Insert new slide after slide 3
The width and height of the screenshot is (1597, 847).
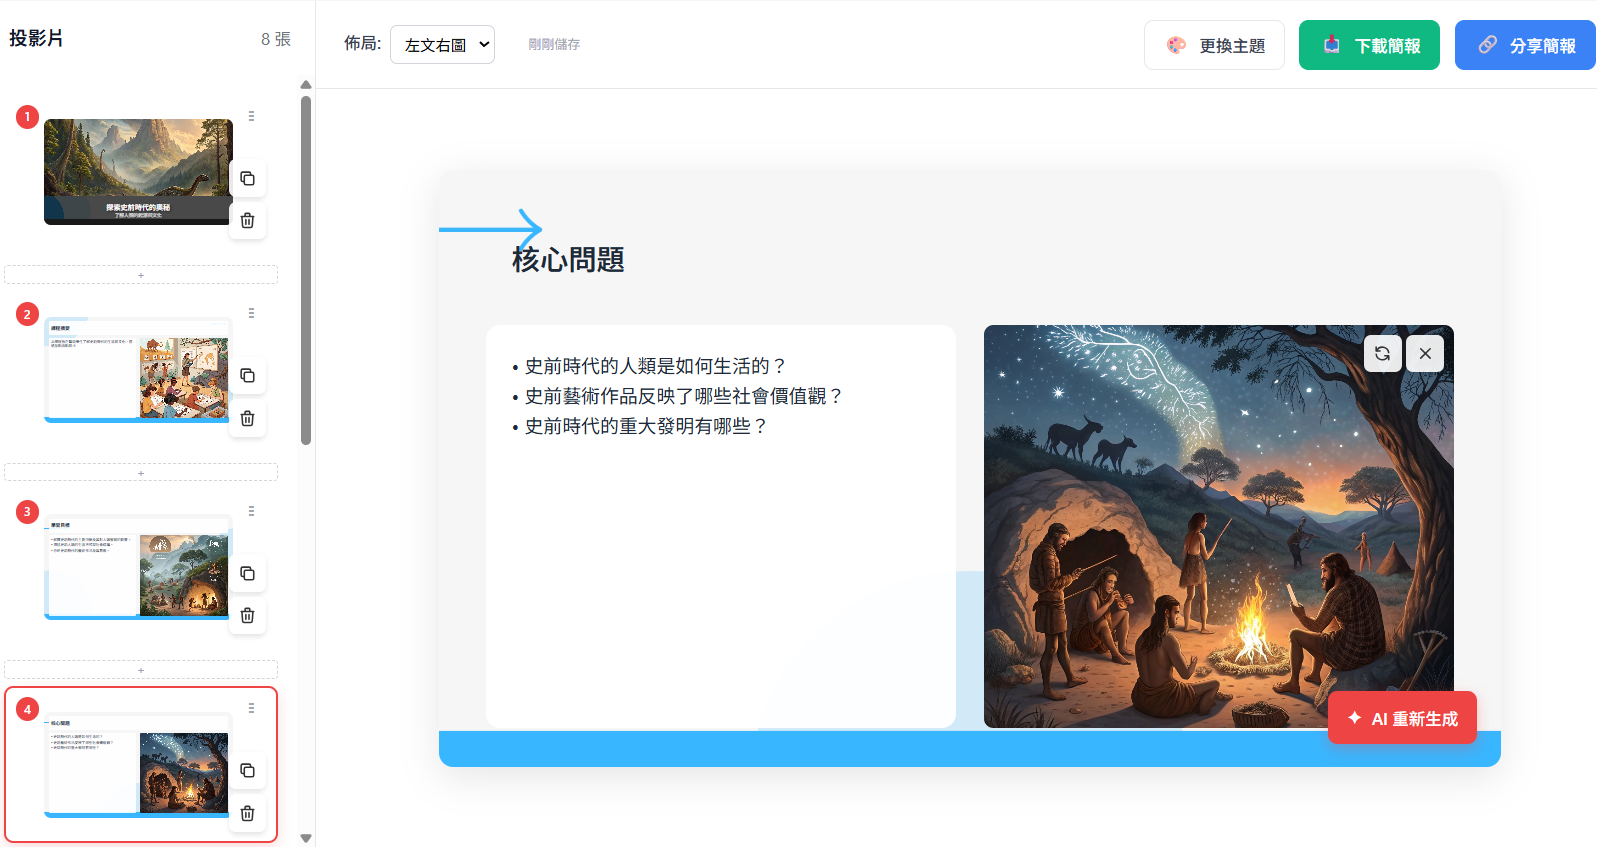141,670
